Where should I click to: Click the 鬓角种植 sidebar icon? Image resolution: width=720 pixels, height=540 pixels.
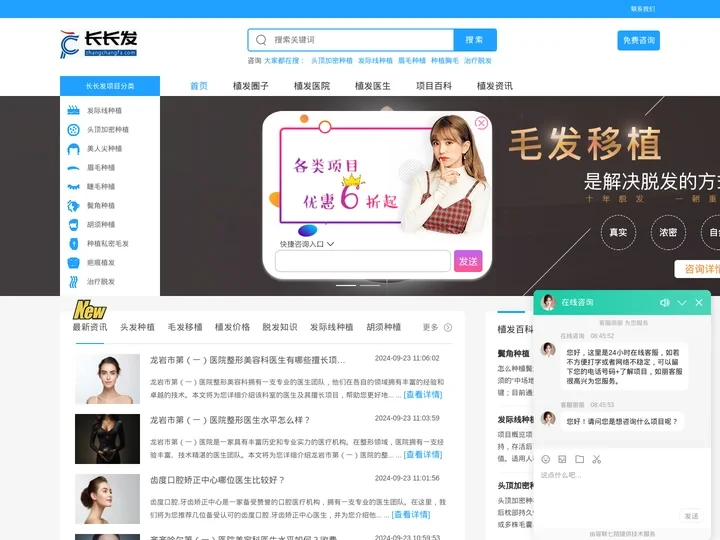73,206
